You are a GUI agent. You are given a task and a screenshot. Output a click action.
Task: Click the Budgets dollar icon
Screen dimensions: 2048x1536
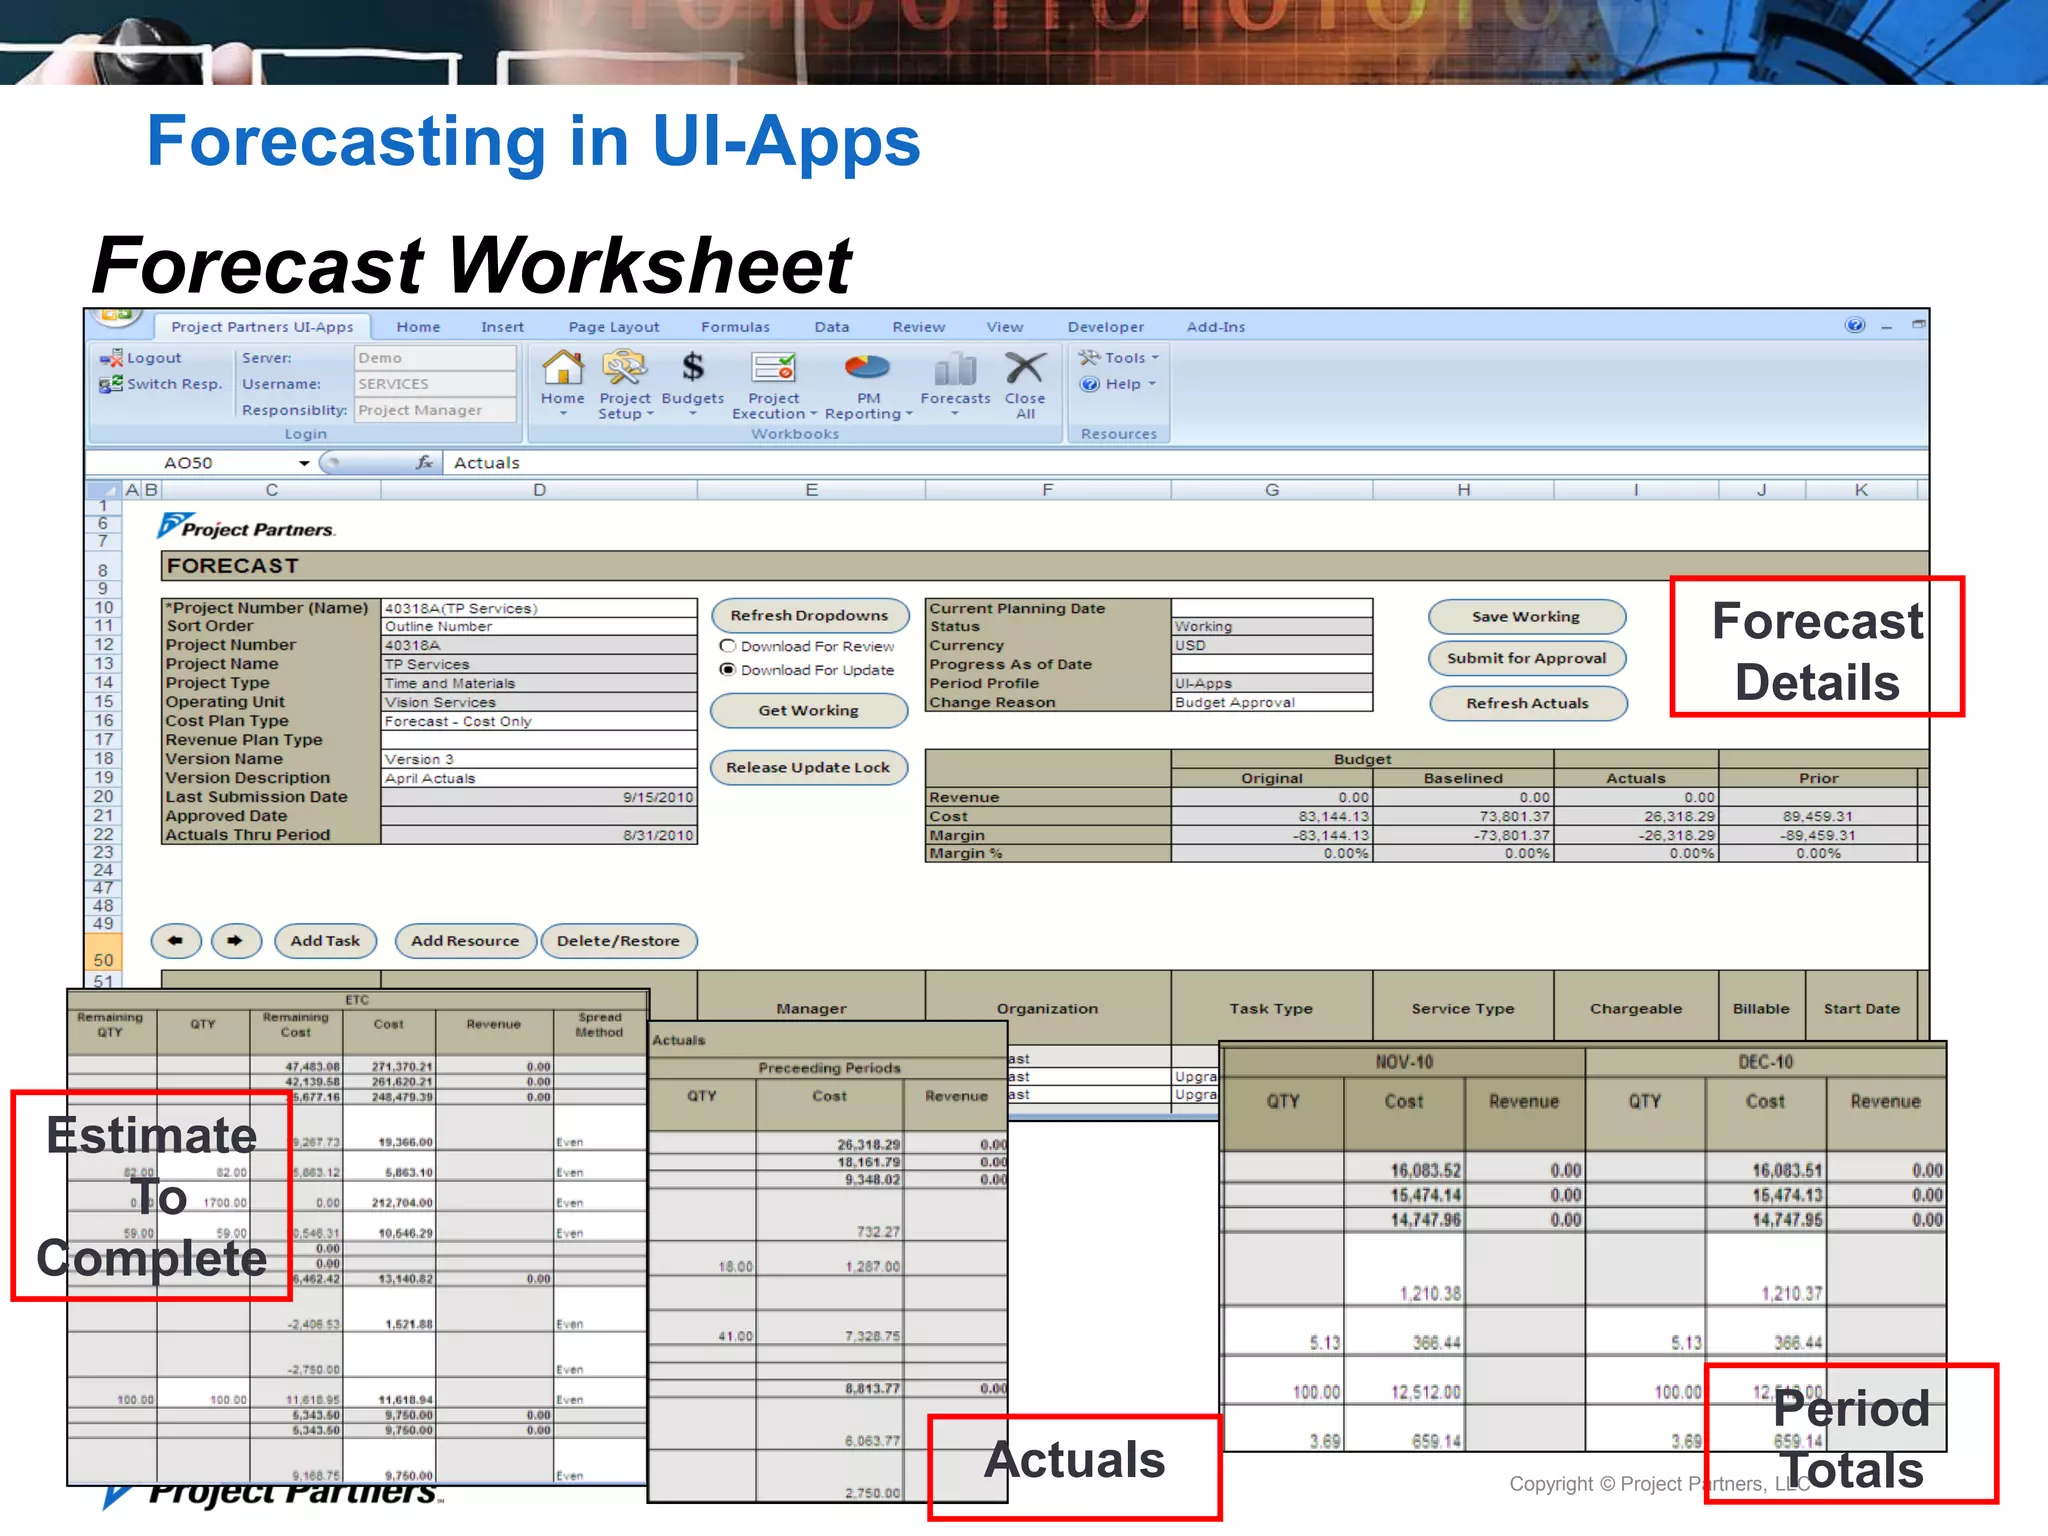(692, 367)
